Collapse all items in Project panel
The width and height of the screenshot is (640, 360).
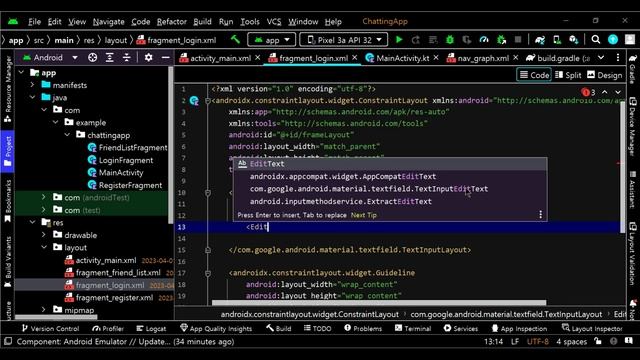click(127, 58)
